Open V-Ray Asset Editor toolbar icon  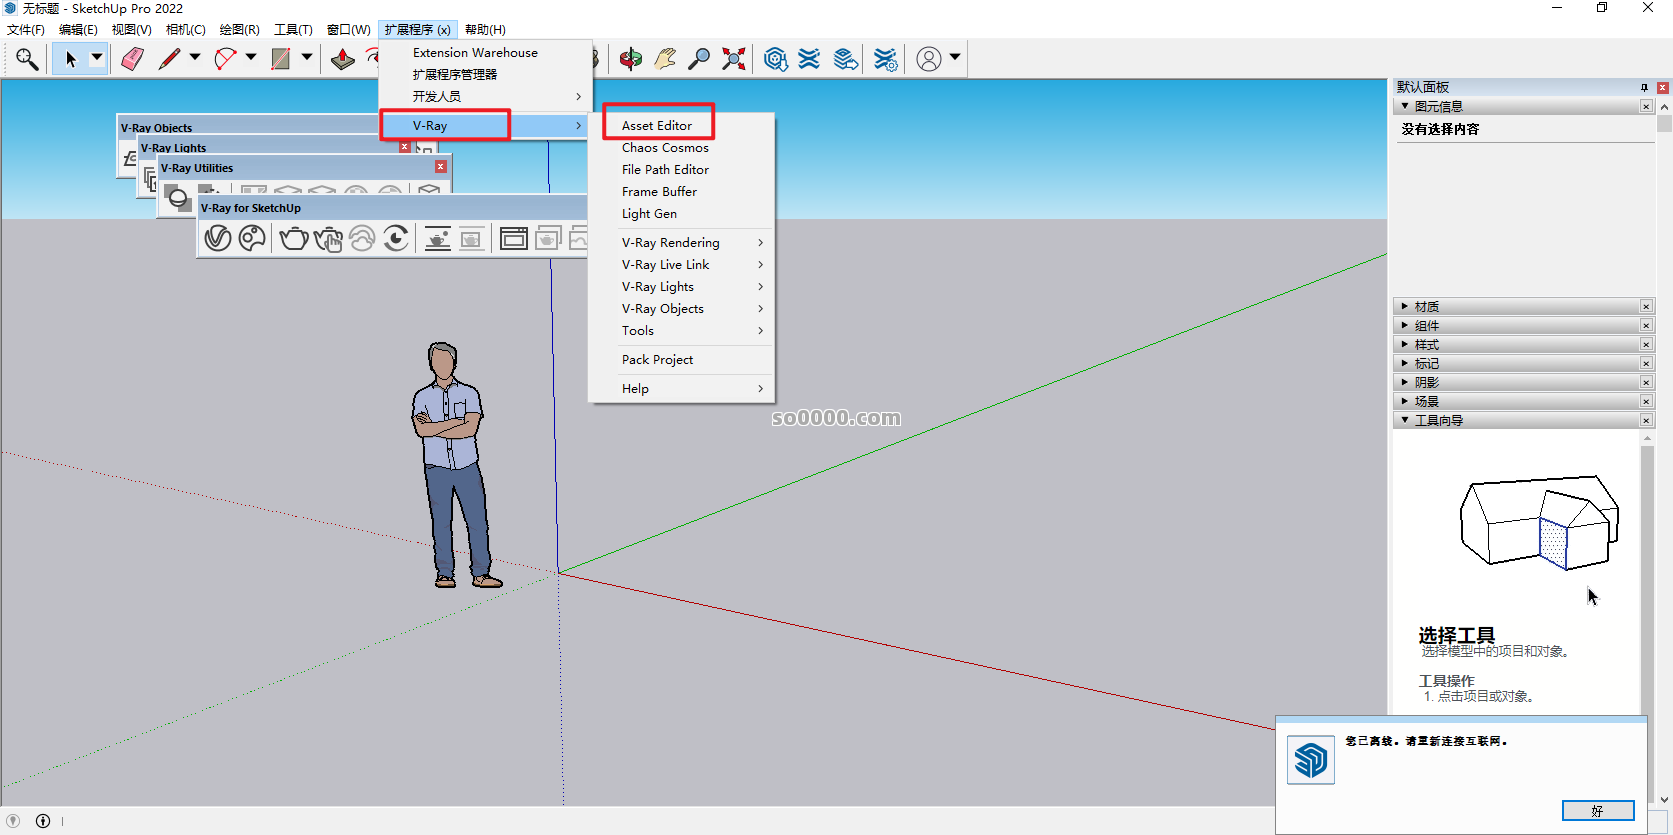point(217,238)
